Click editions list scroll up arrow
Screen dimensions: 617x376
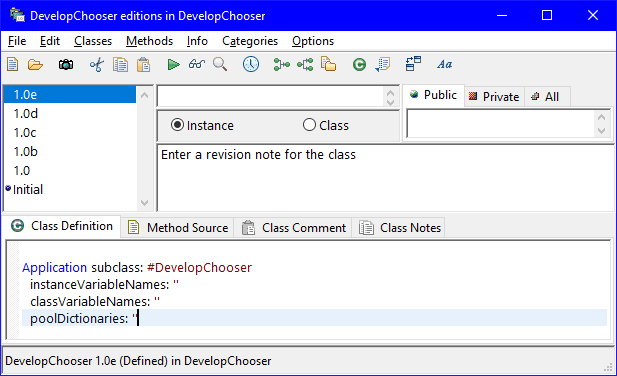pos(144,95)
